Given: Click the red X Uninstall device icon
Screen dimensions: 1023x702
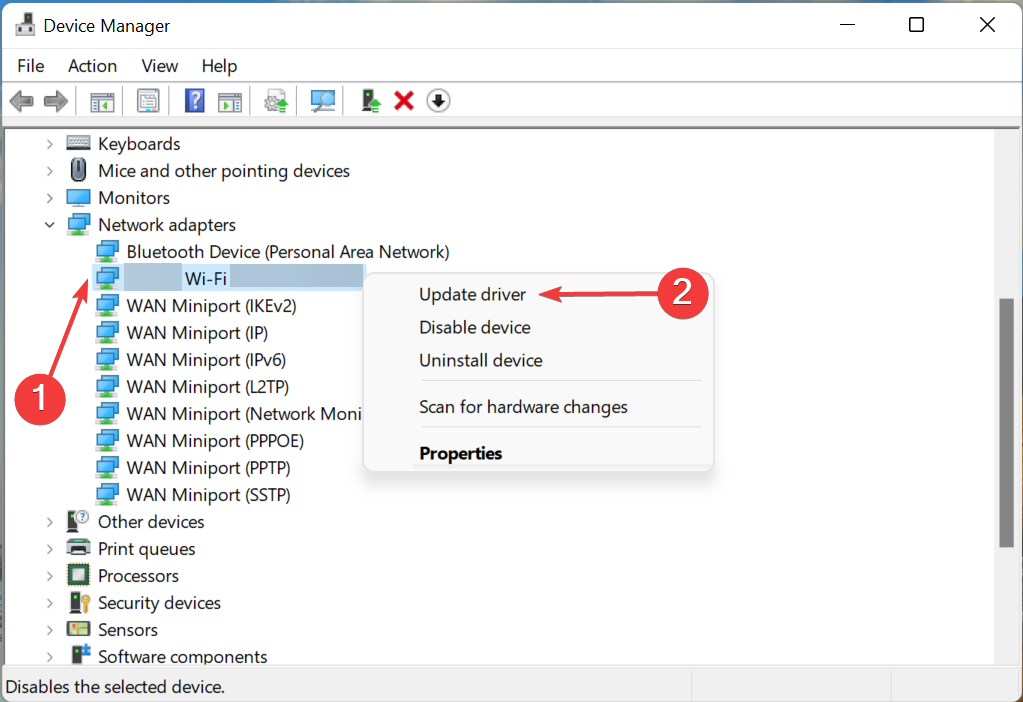Looking at the screenshot, I should pos(404,101).
